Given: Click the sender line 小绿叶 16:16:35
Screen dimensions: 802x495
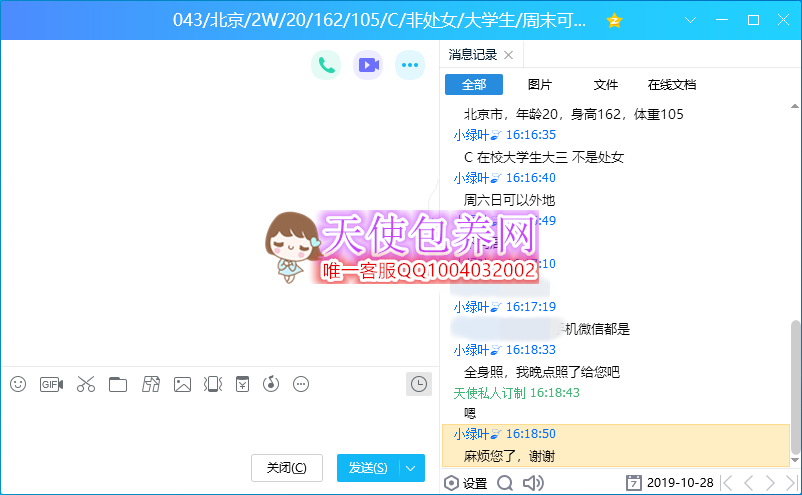Looking at the screenshot, I should [504, 135].
